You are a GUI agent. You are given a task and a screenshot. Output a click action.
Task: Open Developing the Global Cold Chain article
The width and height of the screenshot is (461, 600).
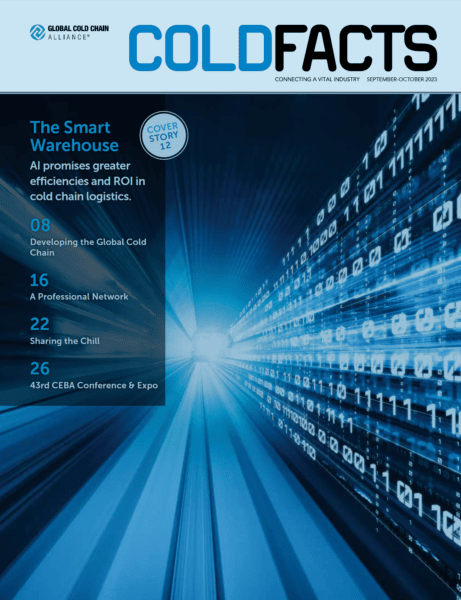click(x=88, y=247)
